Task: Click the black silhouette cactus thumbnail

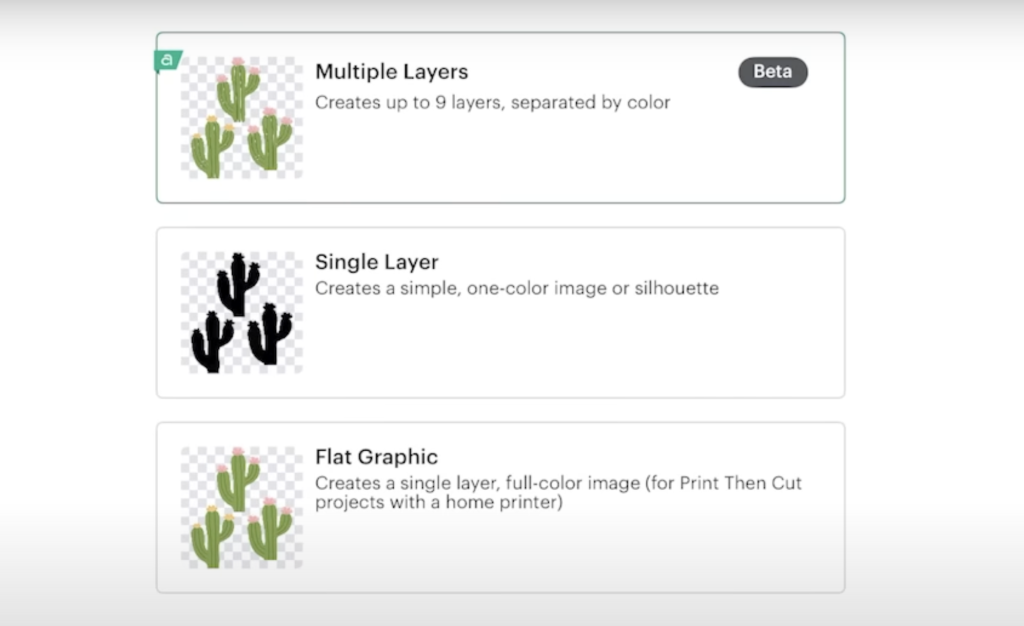Action: tap(240, 310)
